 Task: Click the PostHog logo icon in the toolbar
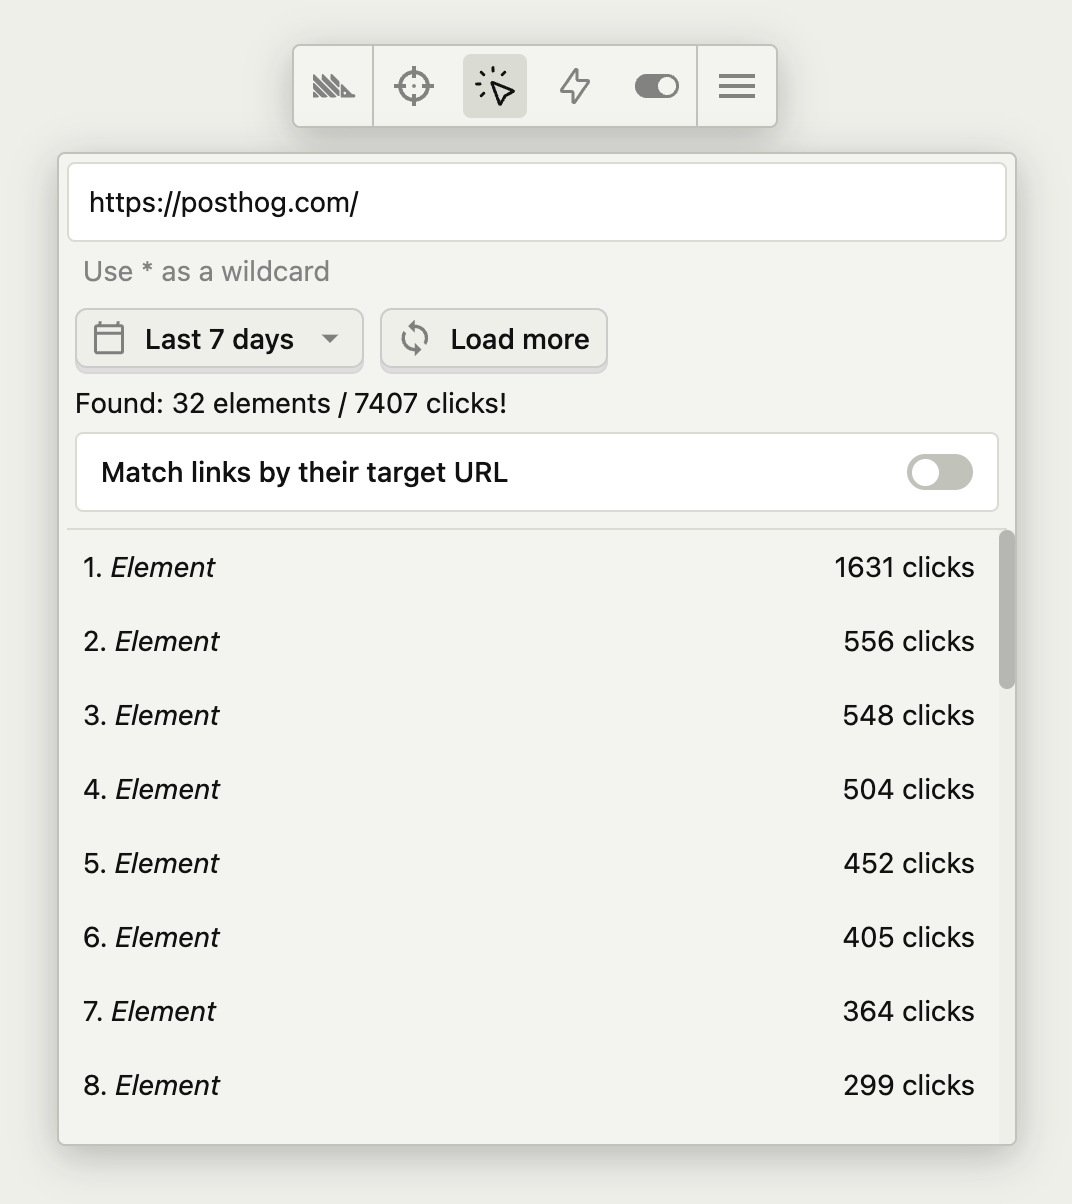point(333,86)
